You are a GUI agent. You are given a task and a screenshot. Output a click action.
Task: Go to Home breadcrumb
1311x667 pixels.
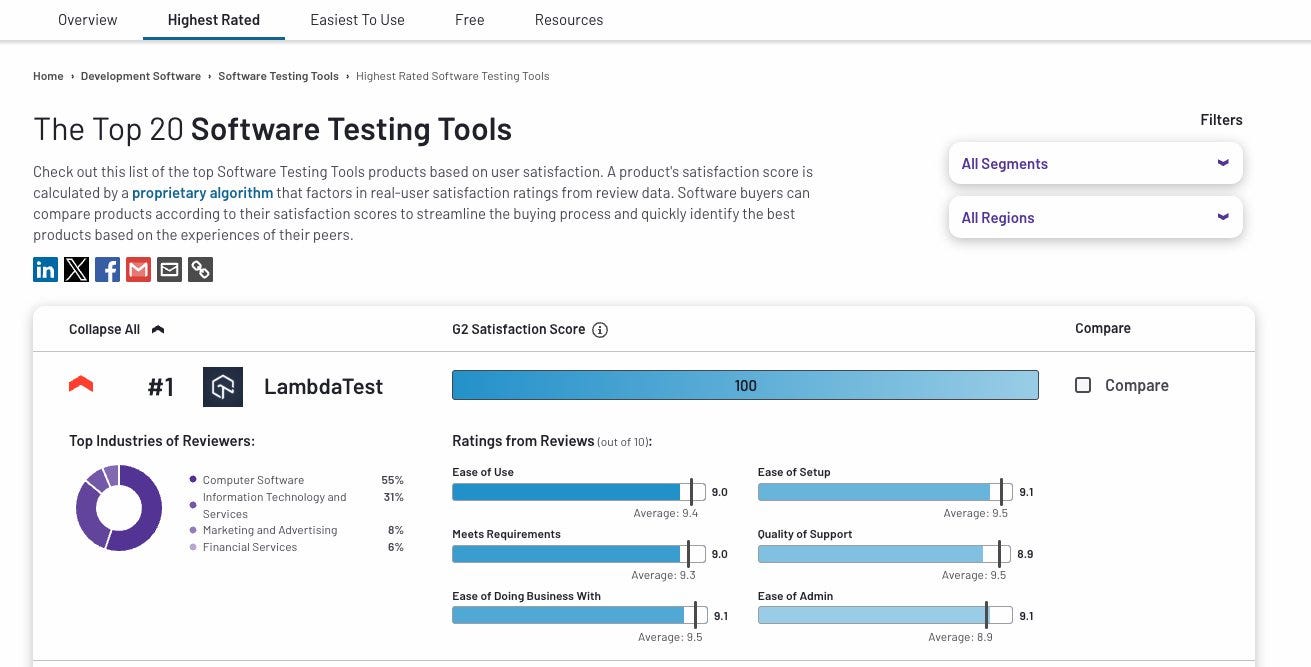[x=48, y=76]
